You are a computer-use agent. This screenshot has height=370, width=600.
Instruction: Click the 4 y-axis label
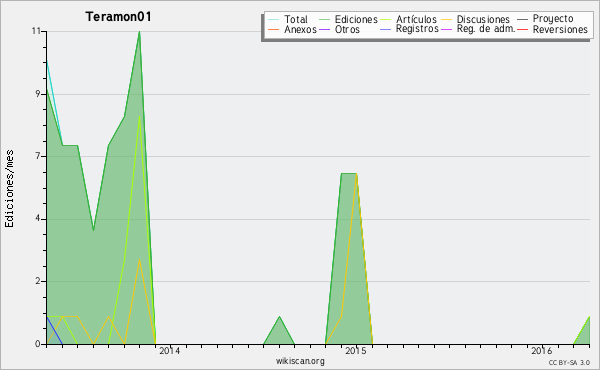38,219
